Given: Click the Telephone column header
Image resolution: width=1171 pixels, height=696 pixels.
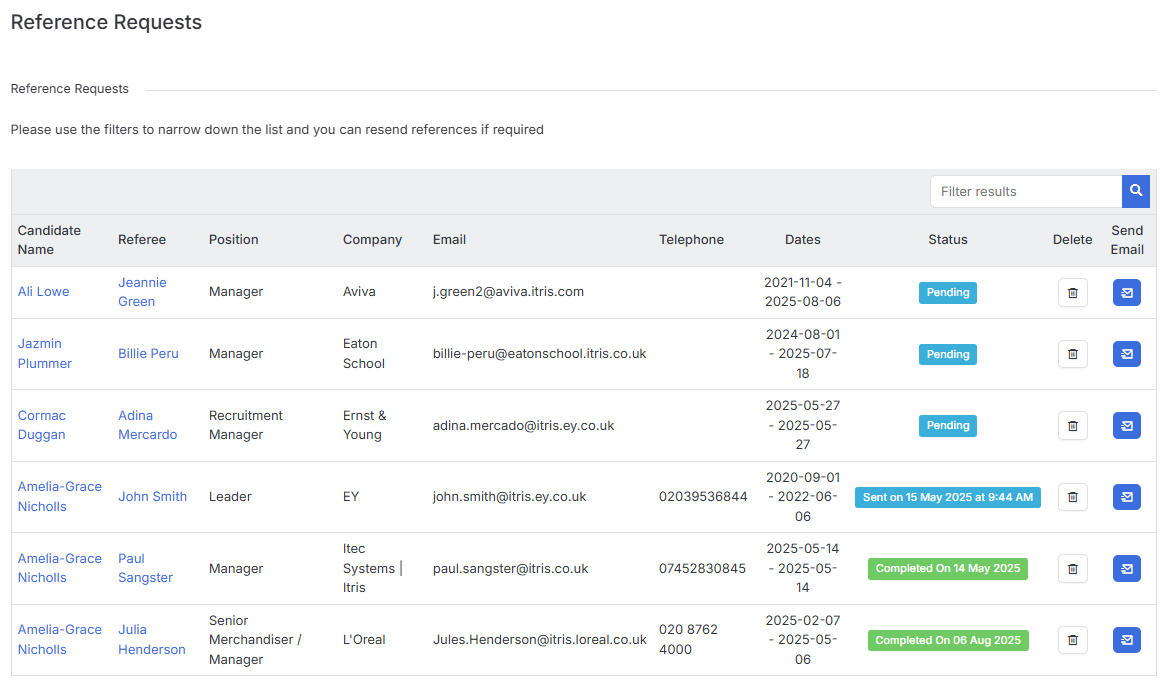Looking at the screenshot, I should 691,240.
